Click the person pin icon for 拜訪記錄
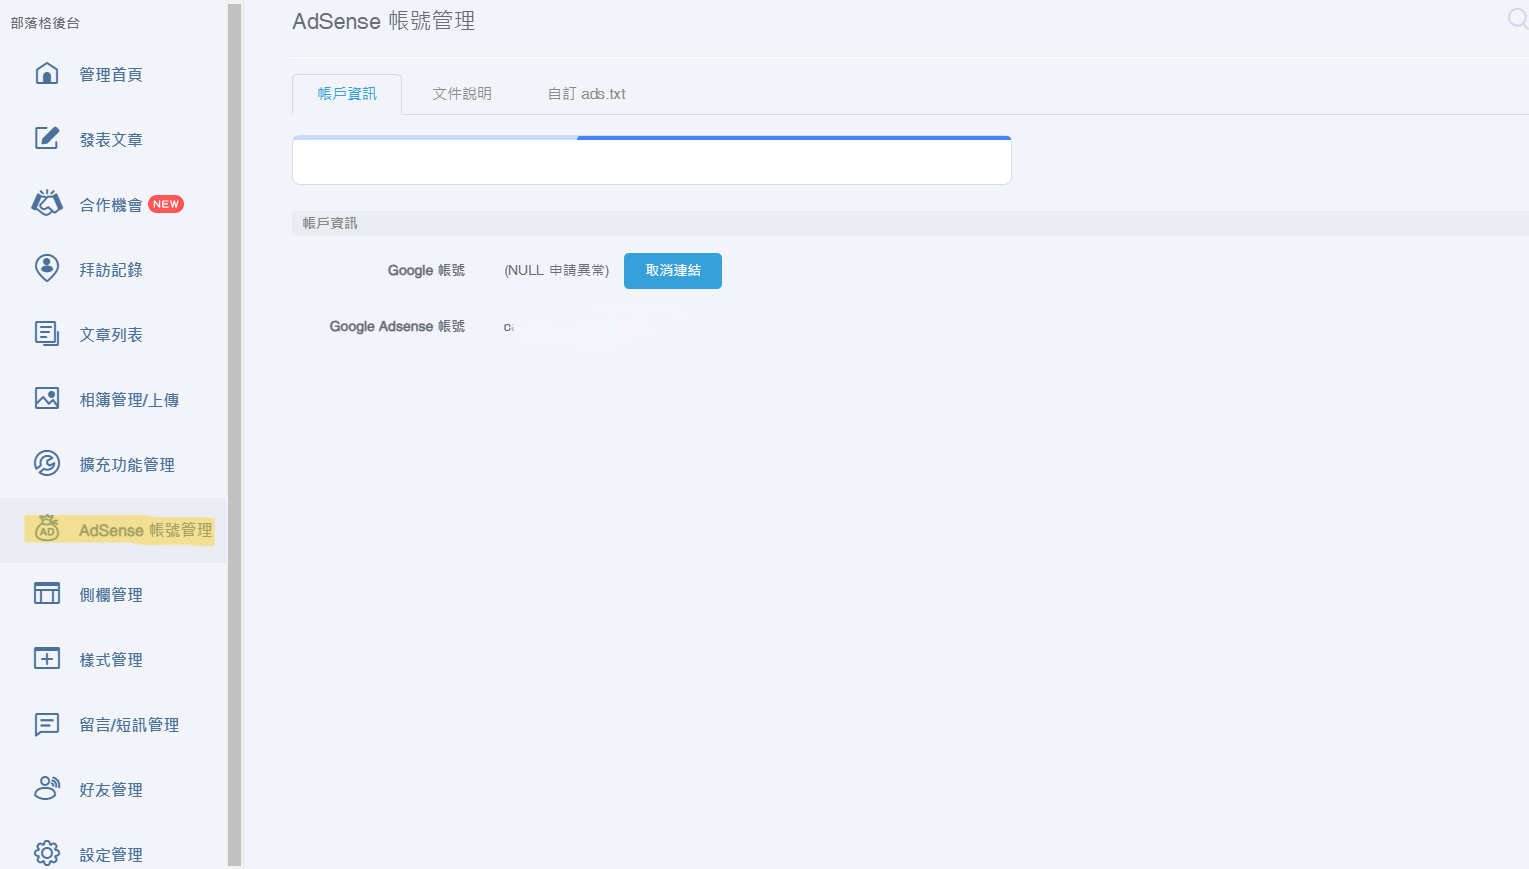Screen dimensions: 1529x869 (47, 268)
